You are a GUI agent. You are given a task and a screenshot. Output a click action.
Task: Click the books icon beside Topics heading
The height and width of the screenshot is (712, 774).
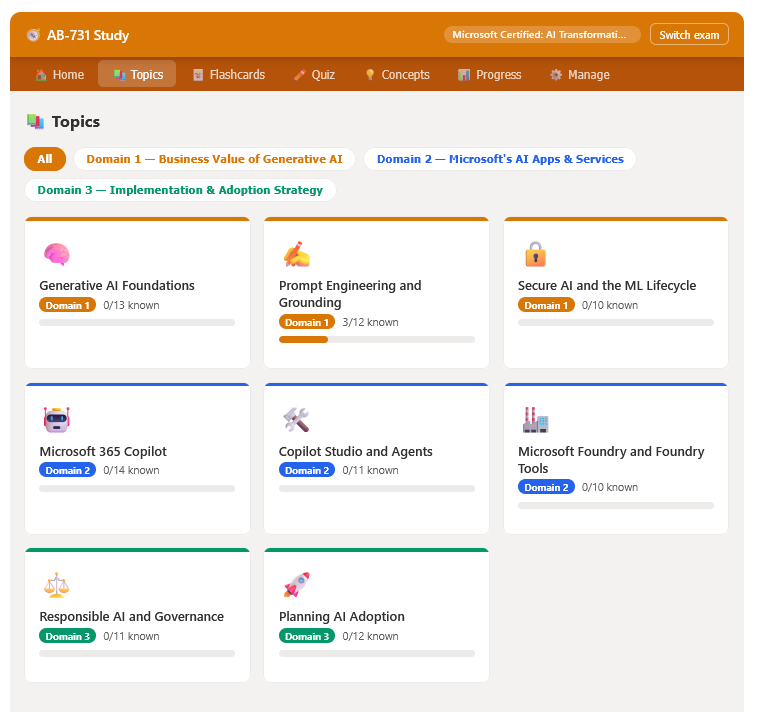(x=36, y=121)
